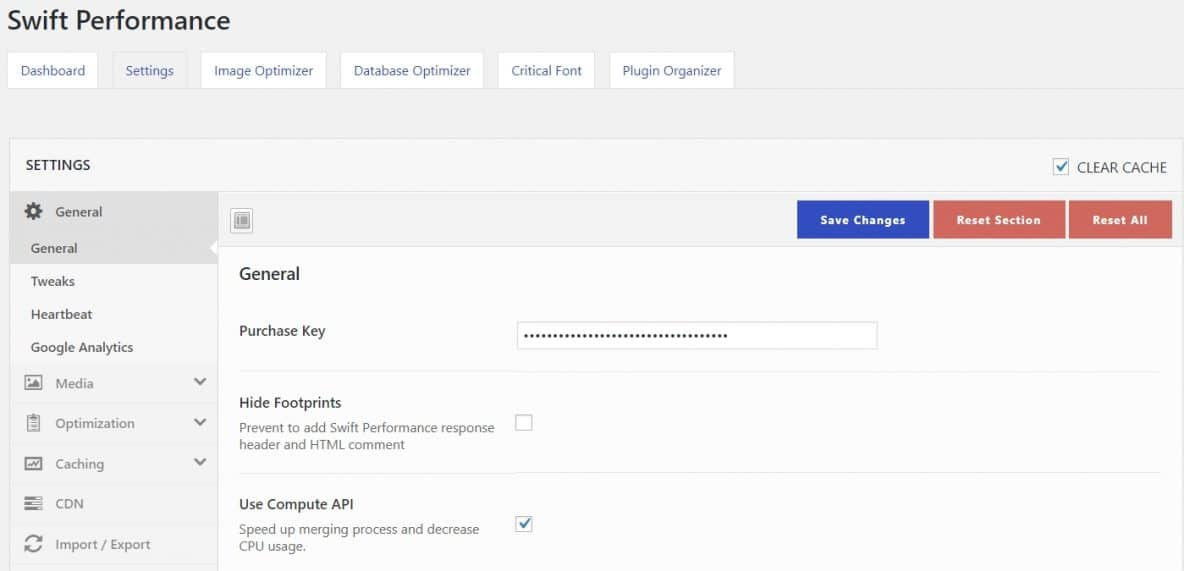Image resolution: width=1184 pixels, height=571 pixels.
Task: Click the Media sidebar label
Action: pos(75,384)
